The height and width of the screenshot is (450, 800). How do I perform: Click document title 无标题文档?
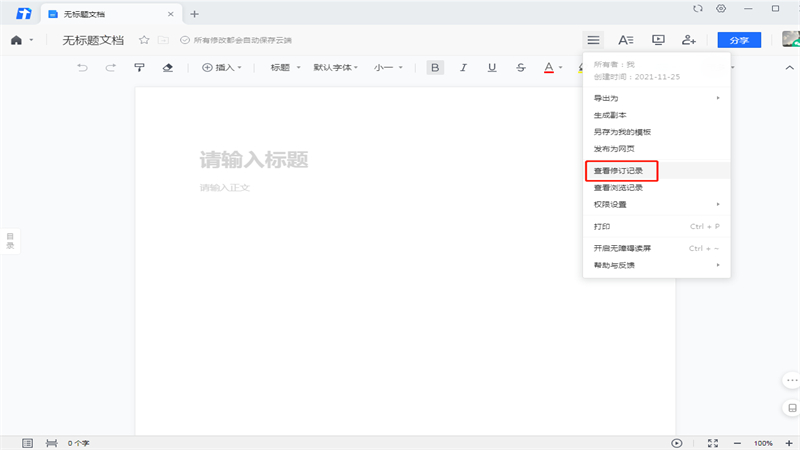tap(93, 40)
